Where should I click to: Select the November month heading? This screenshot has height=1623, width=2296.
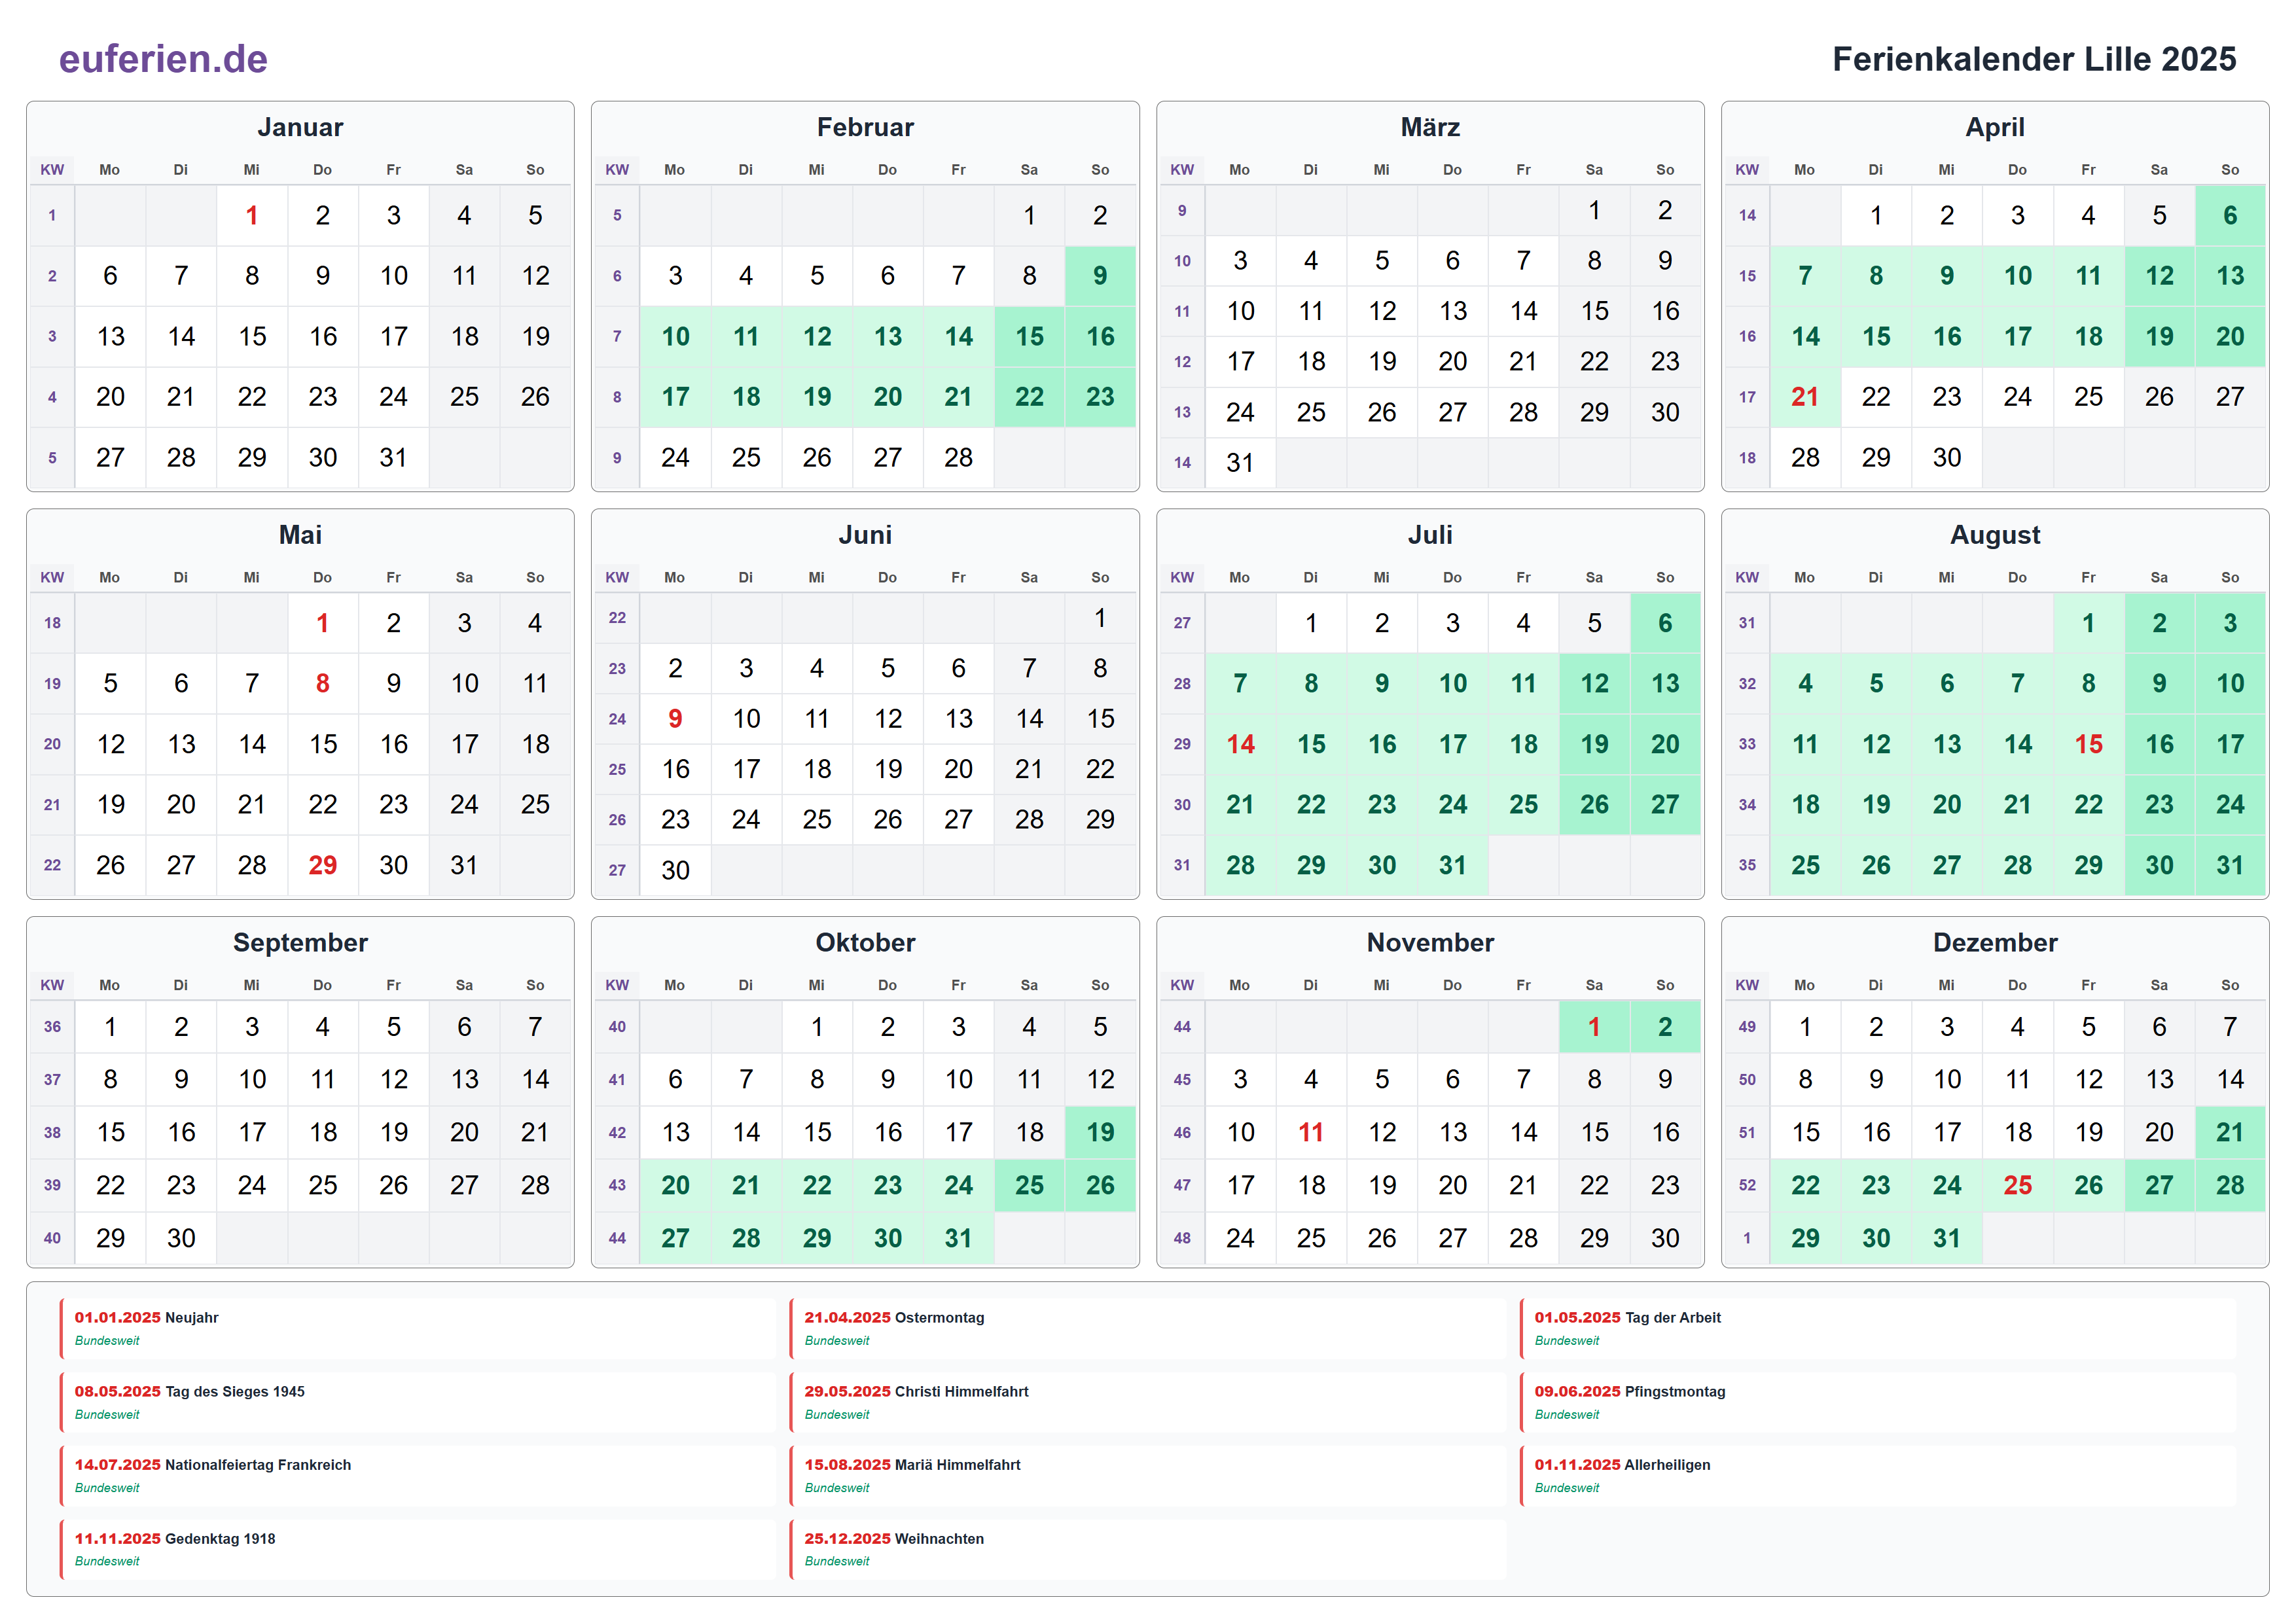[x=1430, y=942]
